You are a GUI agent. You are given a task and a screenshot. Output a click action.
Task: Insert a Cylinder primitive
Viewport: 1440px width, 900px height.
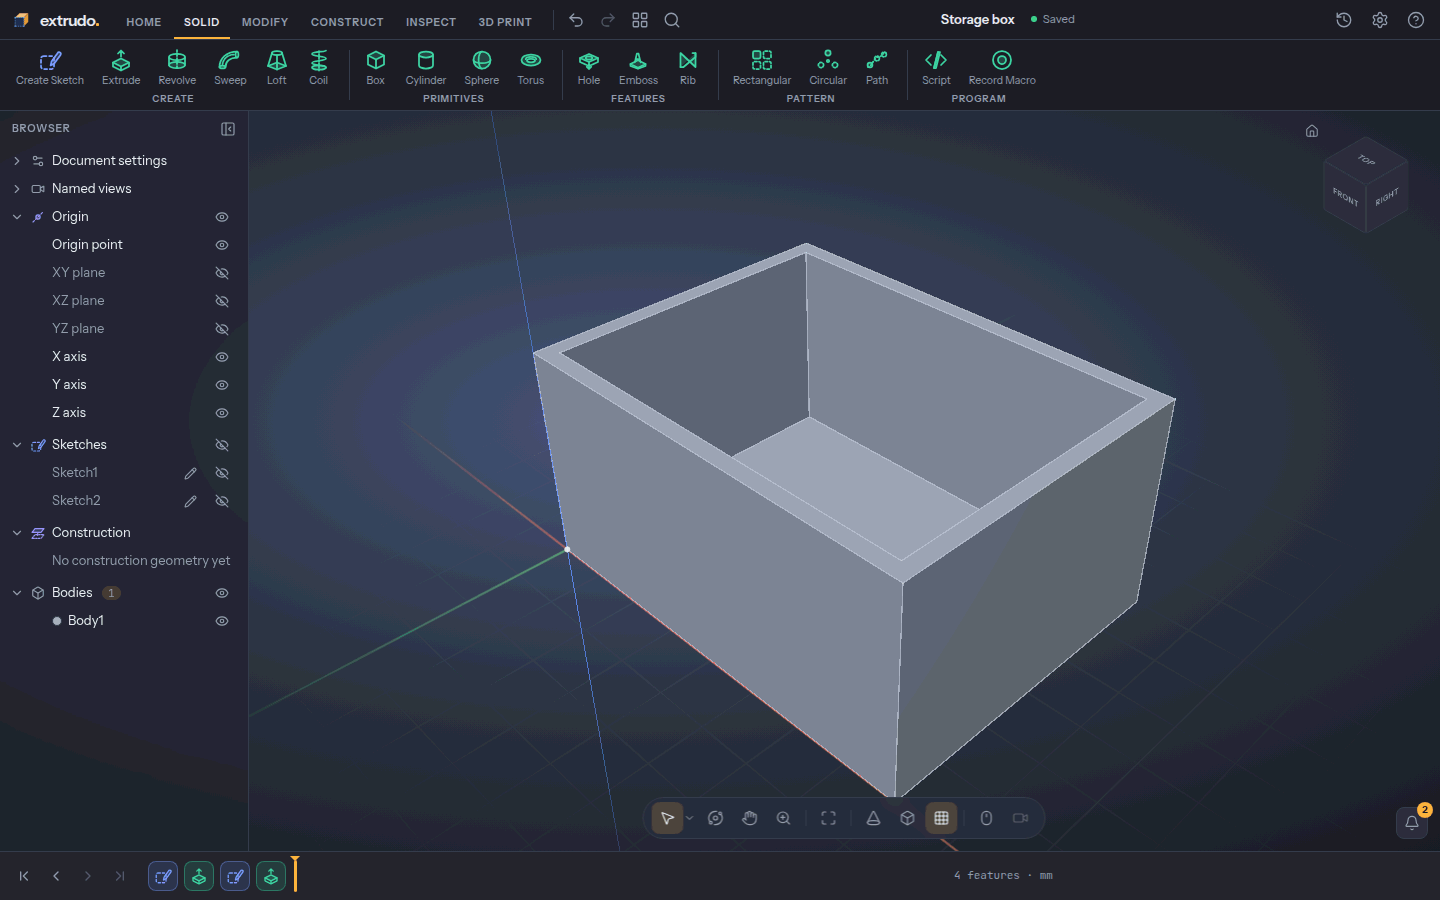(x=426, y=68)
